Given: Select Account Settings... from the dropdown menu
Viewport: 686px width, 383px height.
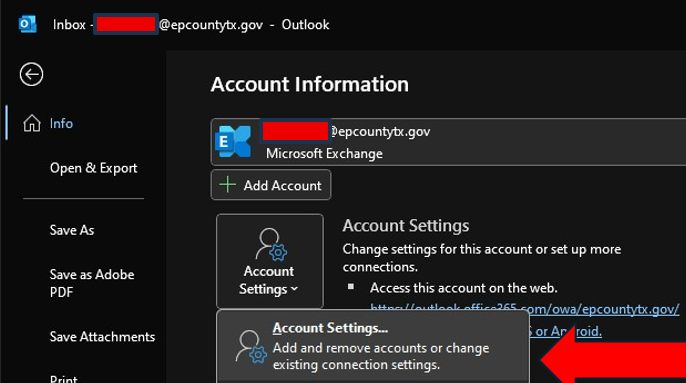Looking at the screenshot, I should tap(373, 347).
